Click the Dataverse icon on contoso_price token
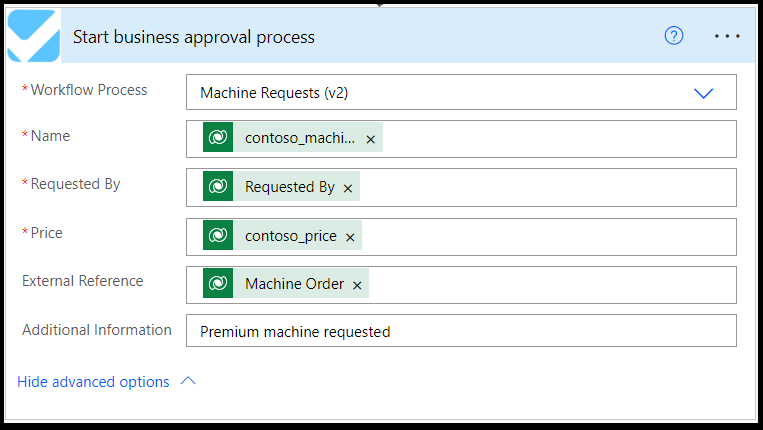The width and height of the screenshot is (763, 430). [x=218, y=236]
